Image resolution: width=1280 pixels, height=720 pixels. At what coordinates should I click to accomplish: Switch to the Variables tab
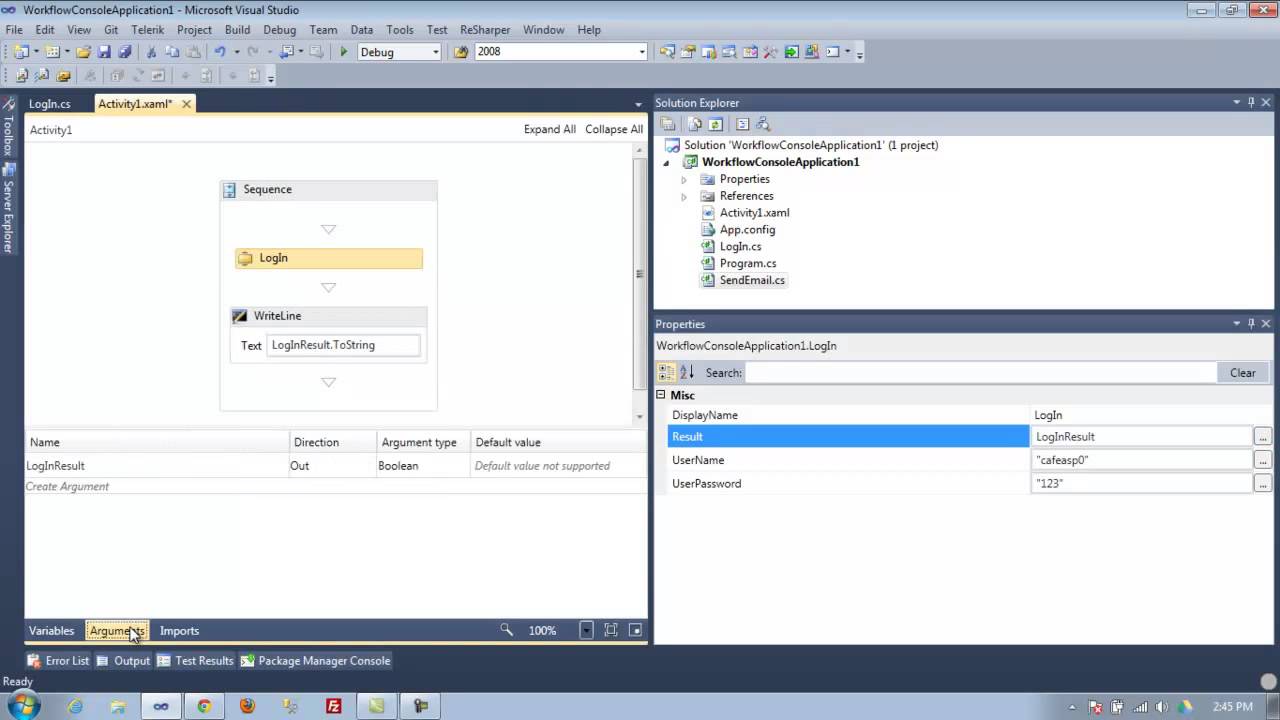(x=51, y=631)
